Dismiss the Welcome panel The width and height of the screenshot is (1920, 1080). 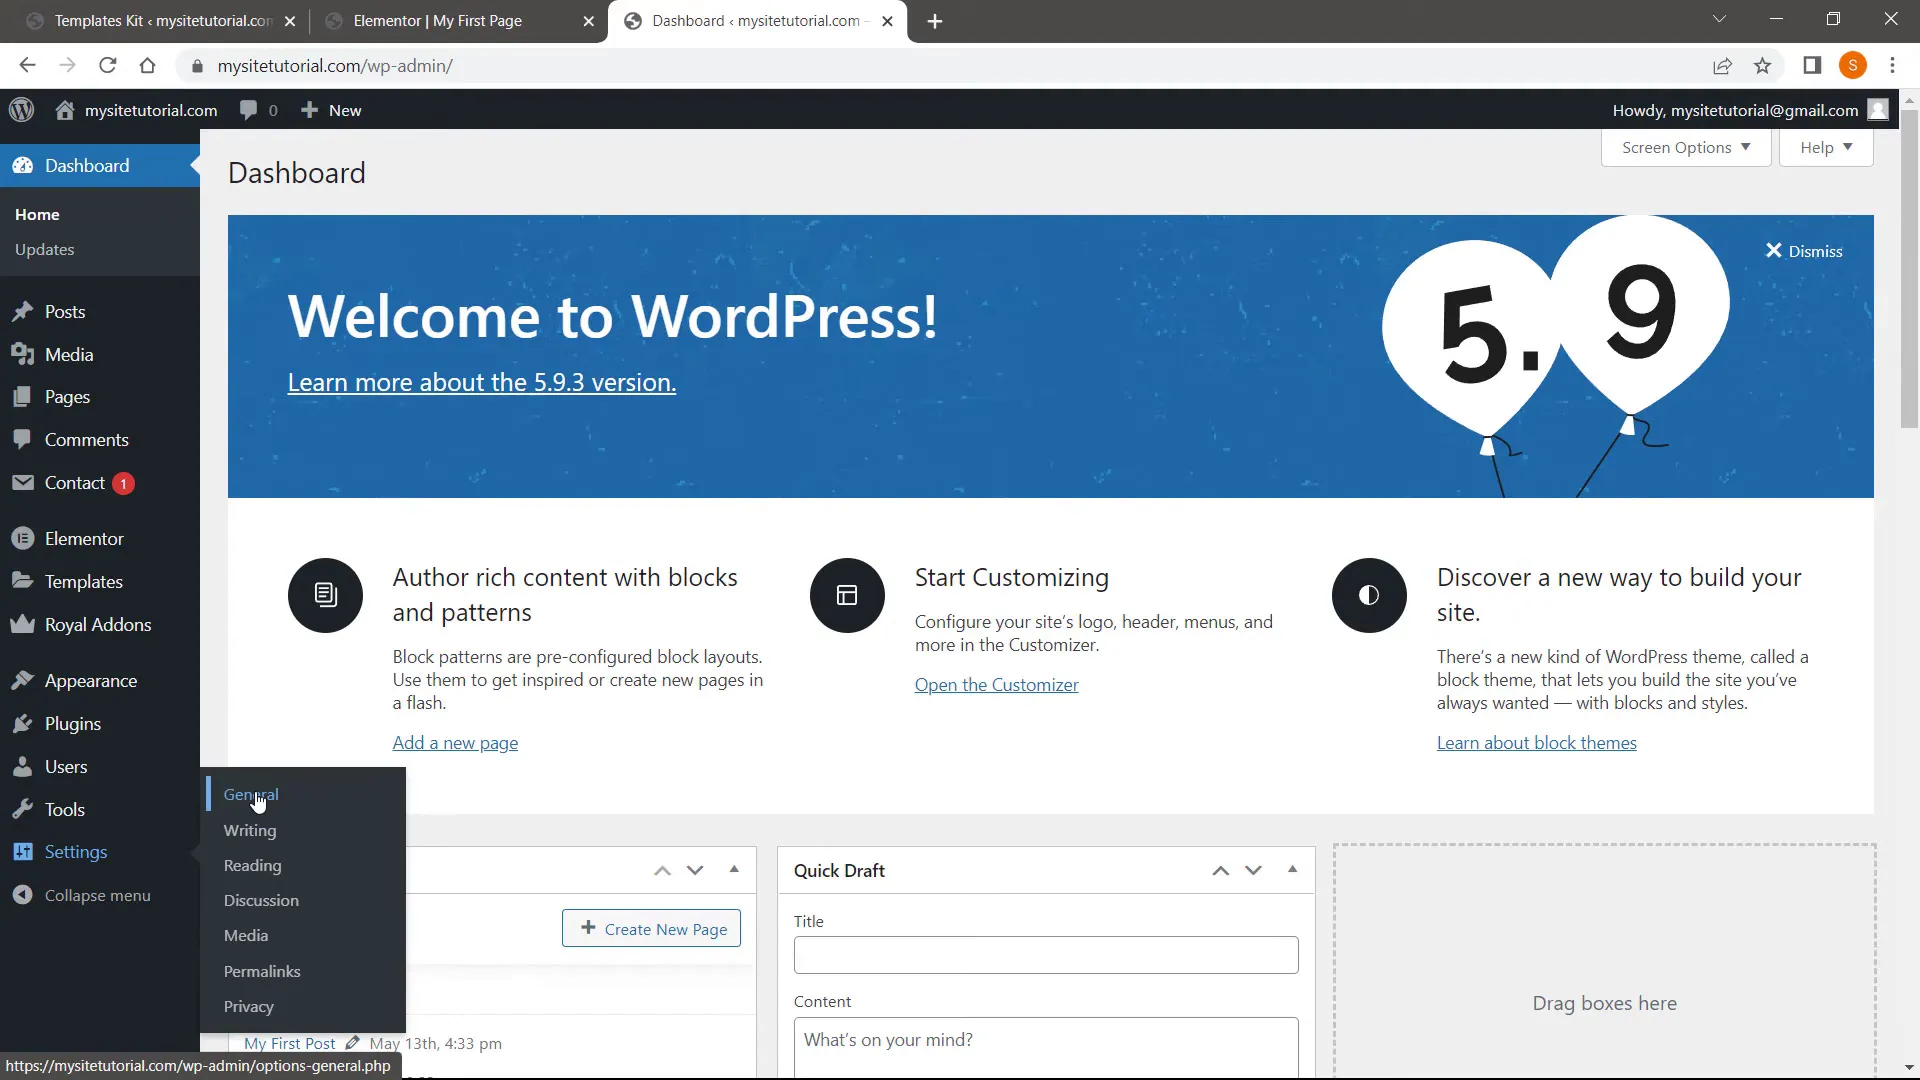click(x=1804, y=251)
